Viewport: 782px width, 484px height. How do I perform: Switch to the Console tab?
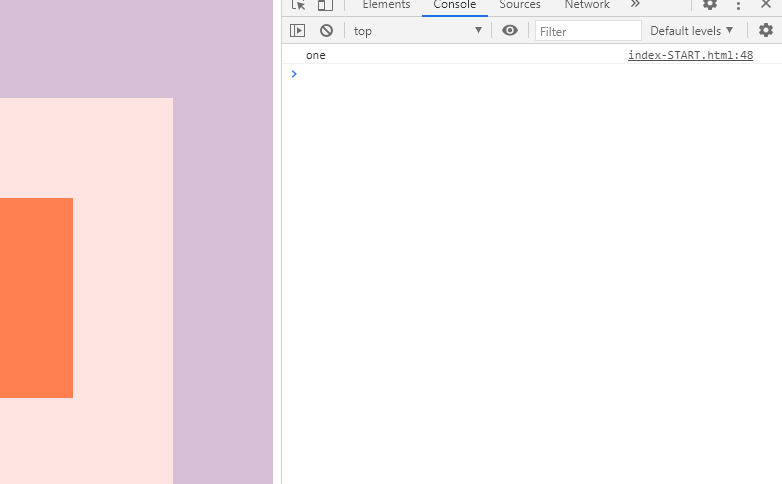click(454, 5)
